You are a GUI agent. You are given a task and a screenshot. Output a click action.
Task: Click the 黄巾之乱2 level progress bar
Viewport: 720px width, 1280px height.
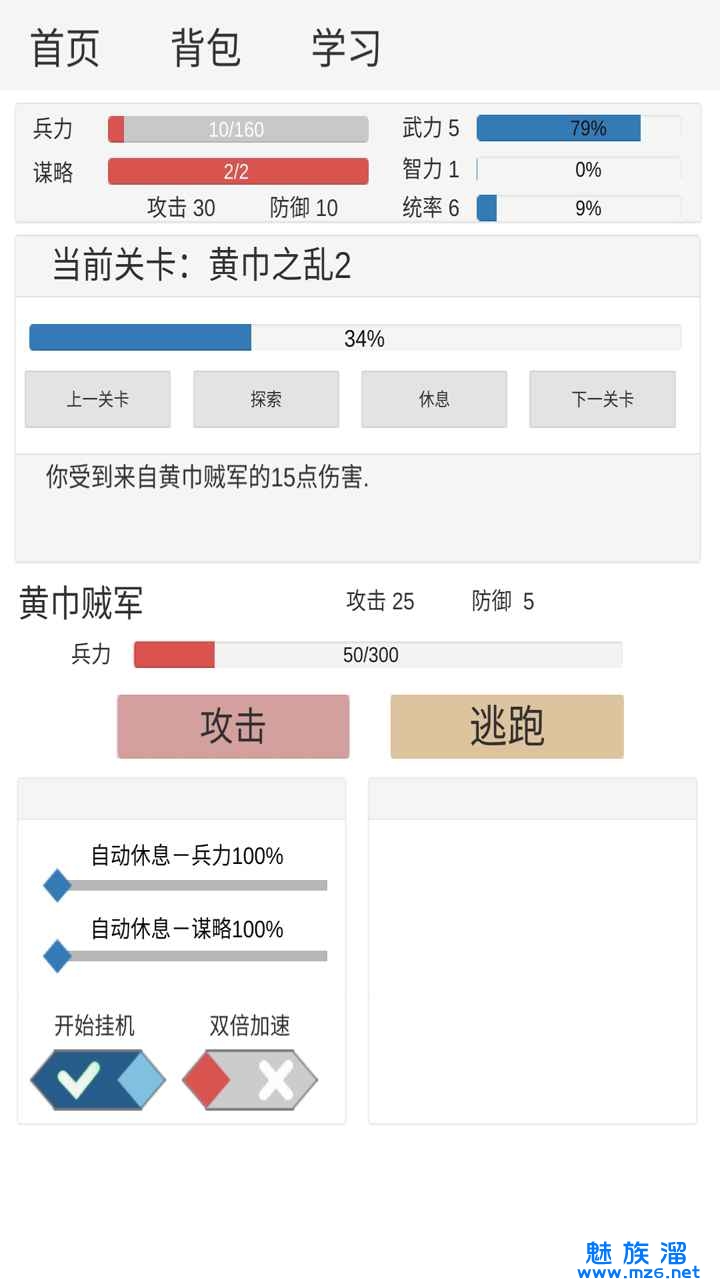[355, 338]
